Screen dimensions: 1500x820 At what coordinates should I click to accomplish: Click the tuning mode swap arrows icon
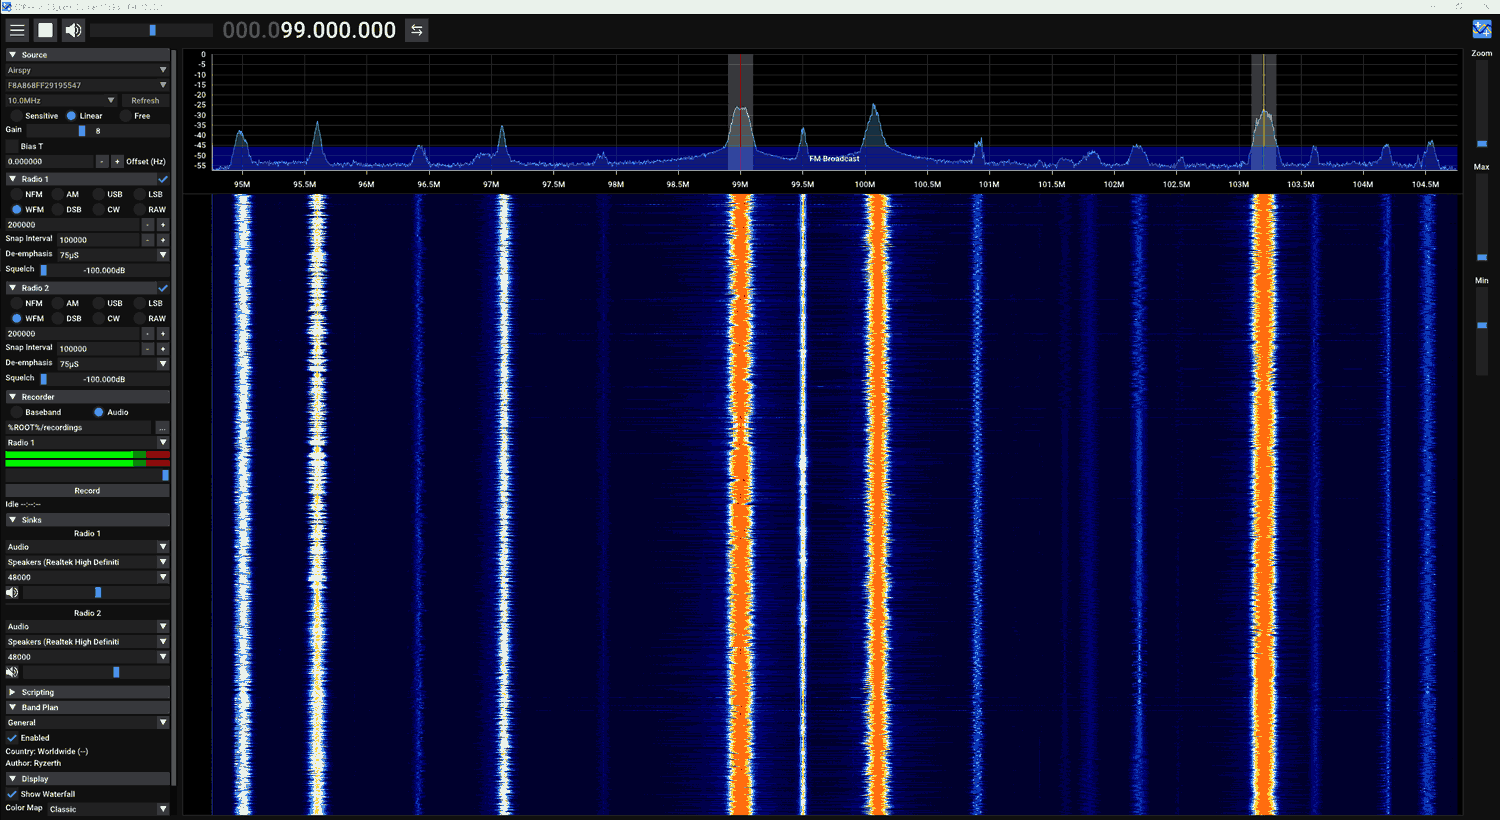(417, 30)
